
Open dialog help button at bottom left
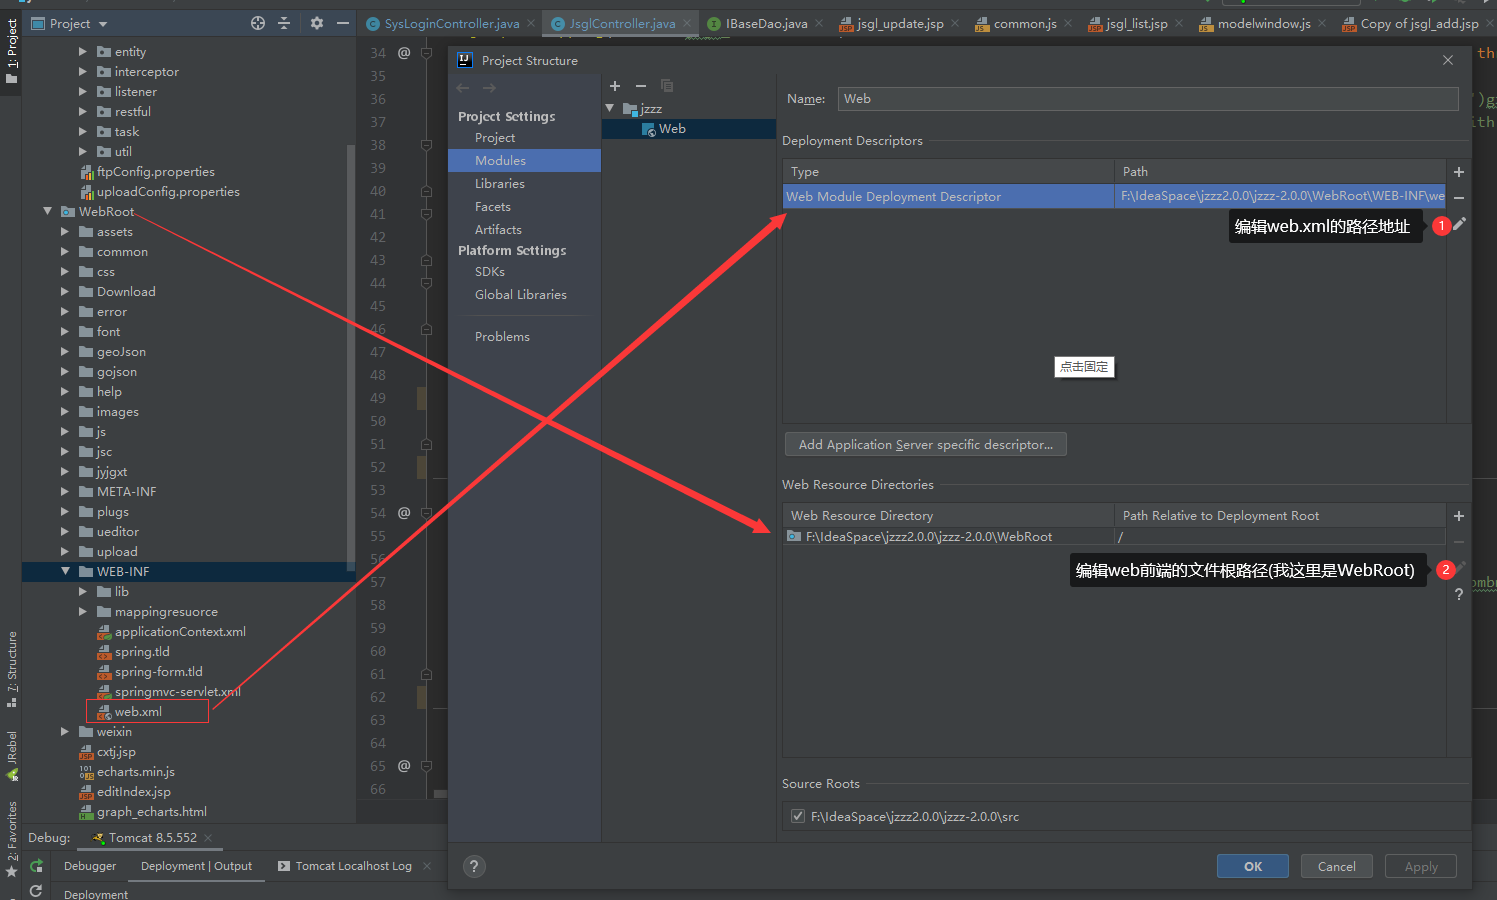coord(474,866)
